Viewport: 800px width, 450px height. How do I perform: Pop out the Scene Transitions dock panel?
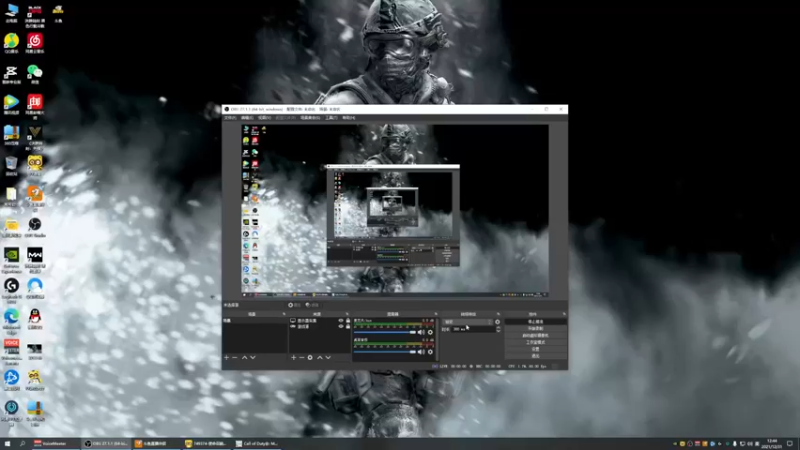pos(498,314)
